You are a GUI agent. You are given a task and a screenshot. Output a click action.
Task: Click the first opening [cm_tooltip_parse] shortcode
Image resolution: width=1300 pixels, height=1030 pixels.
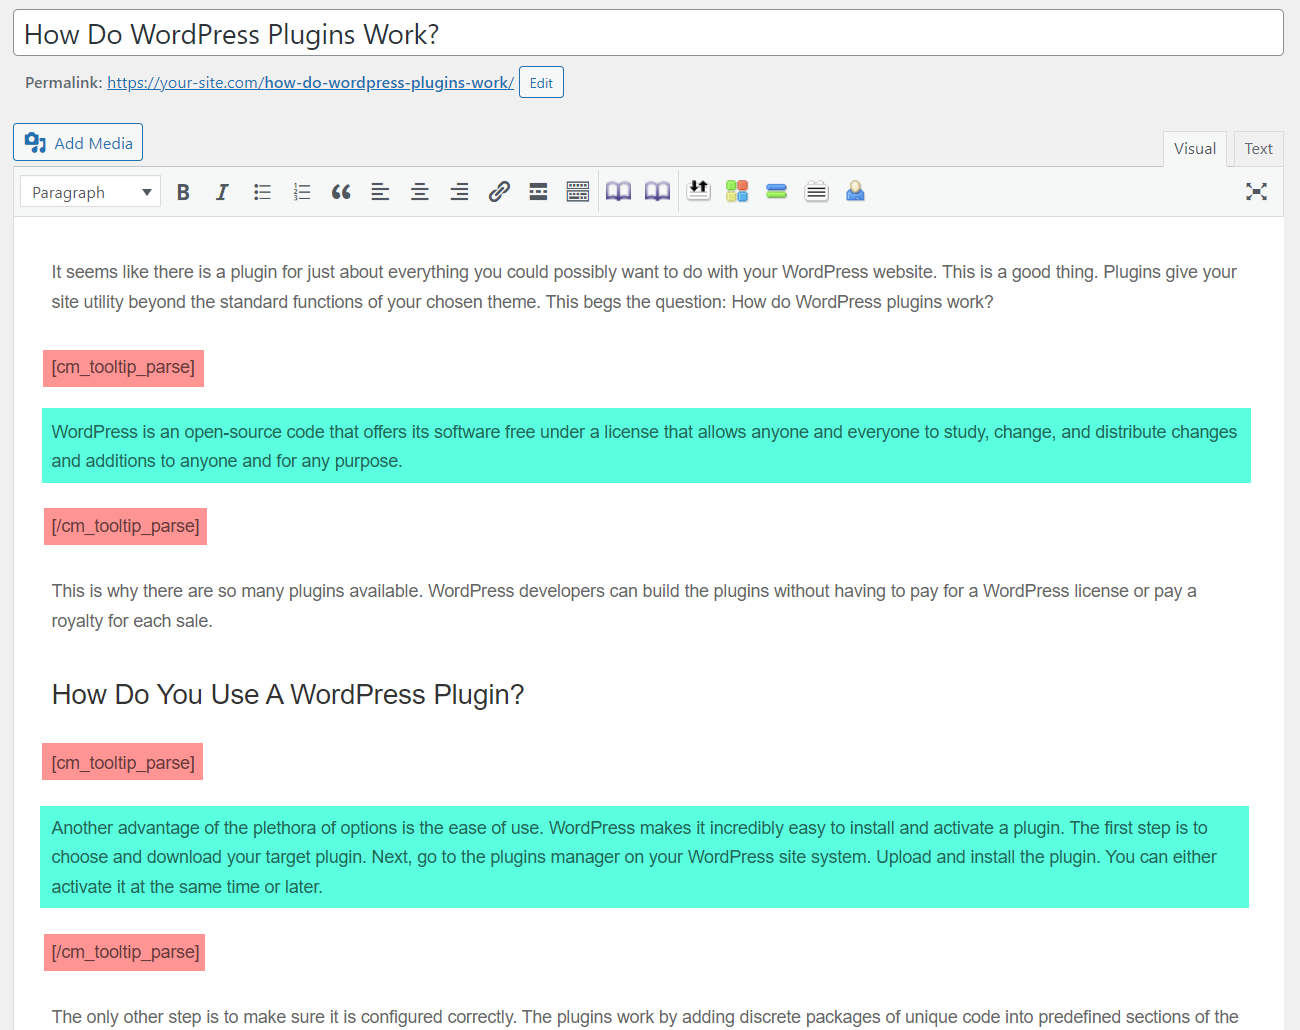123,368
